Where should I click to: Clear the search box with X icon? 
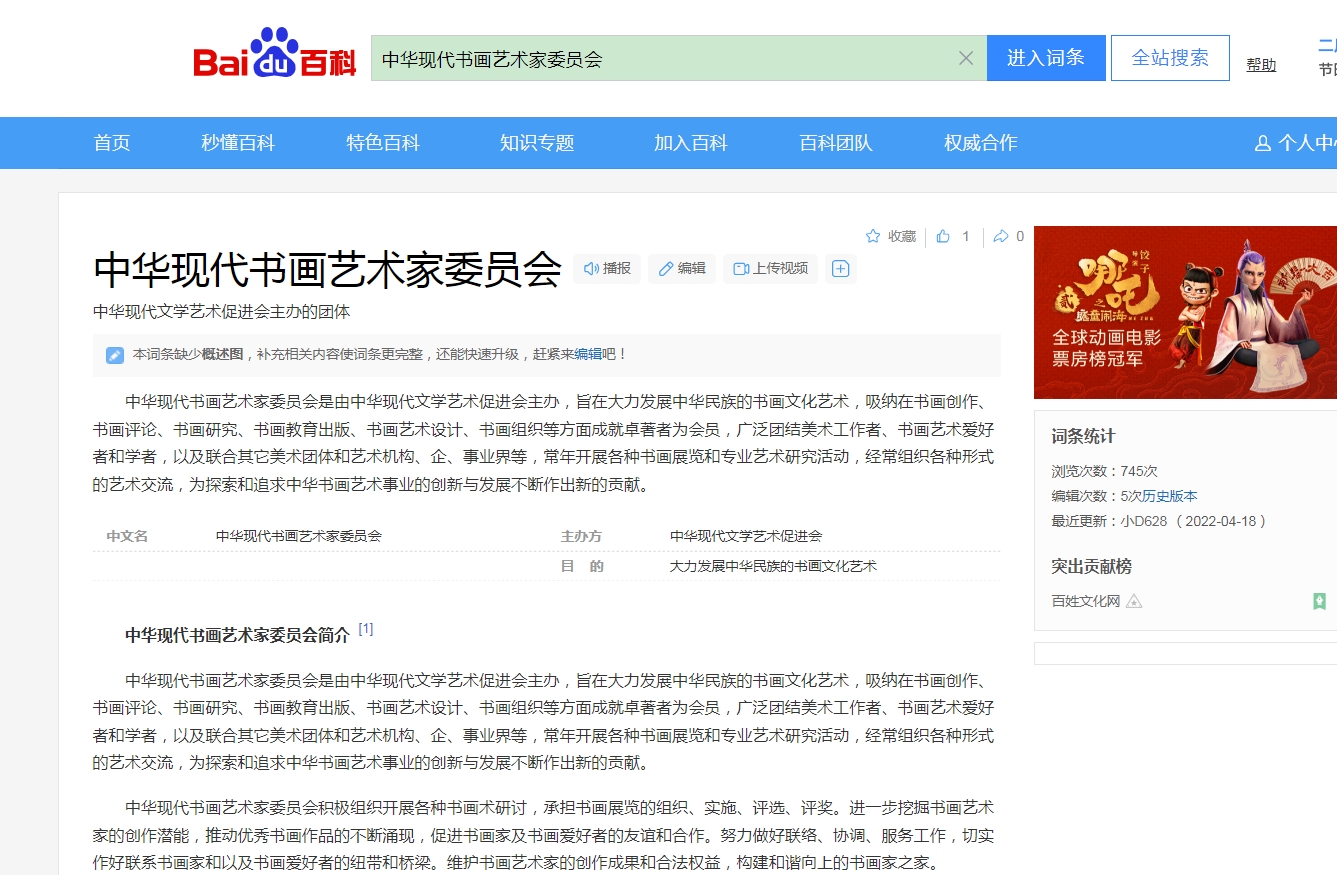tap(965, 58)
